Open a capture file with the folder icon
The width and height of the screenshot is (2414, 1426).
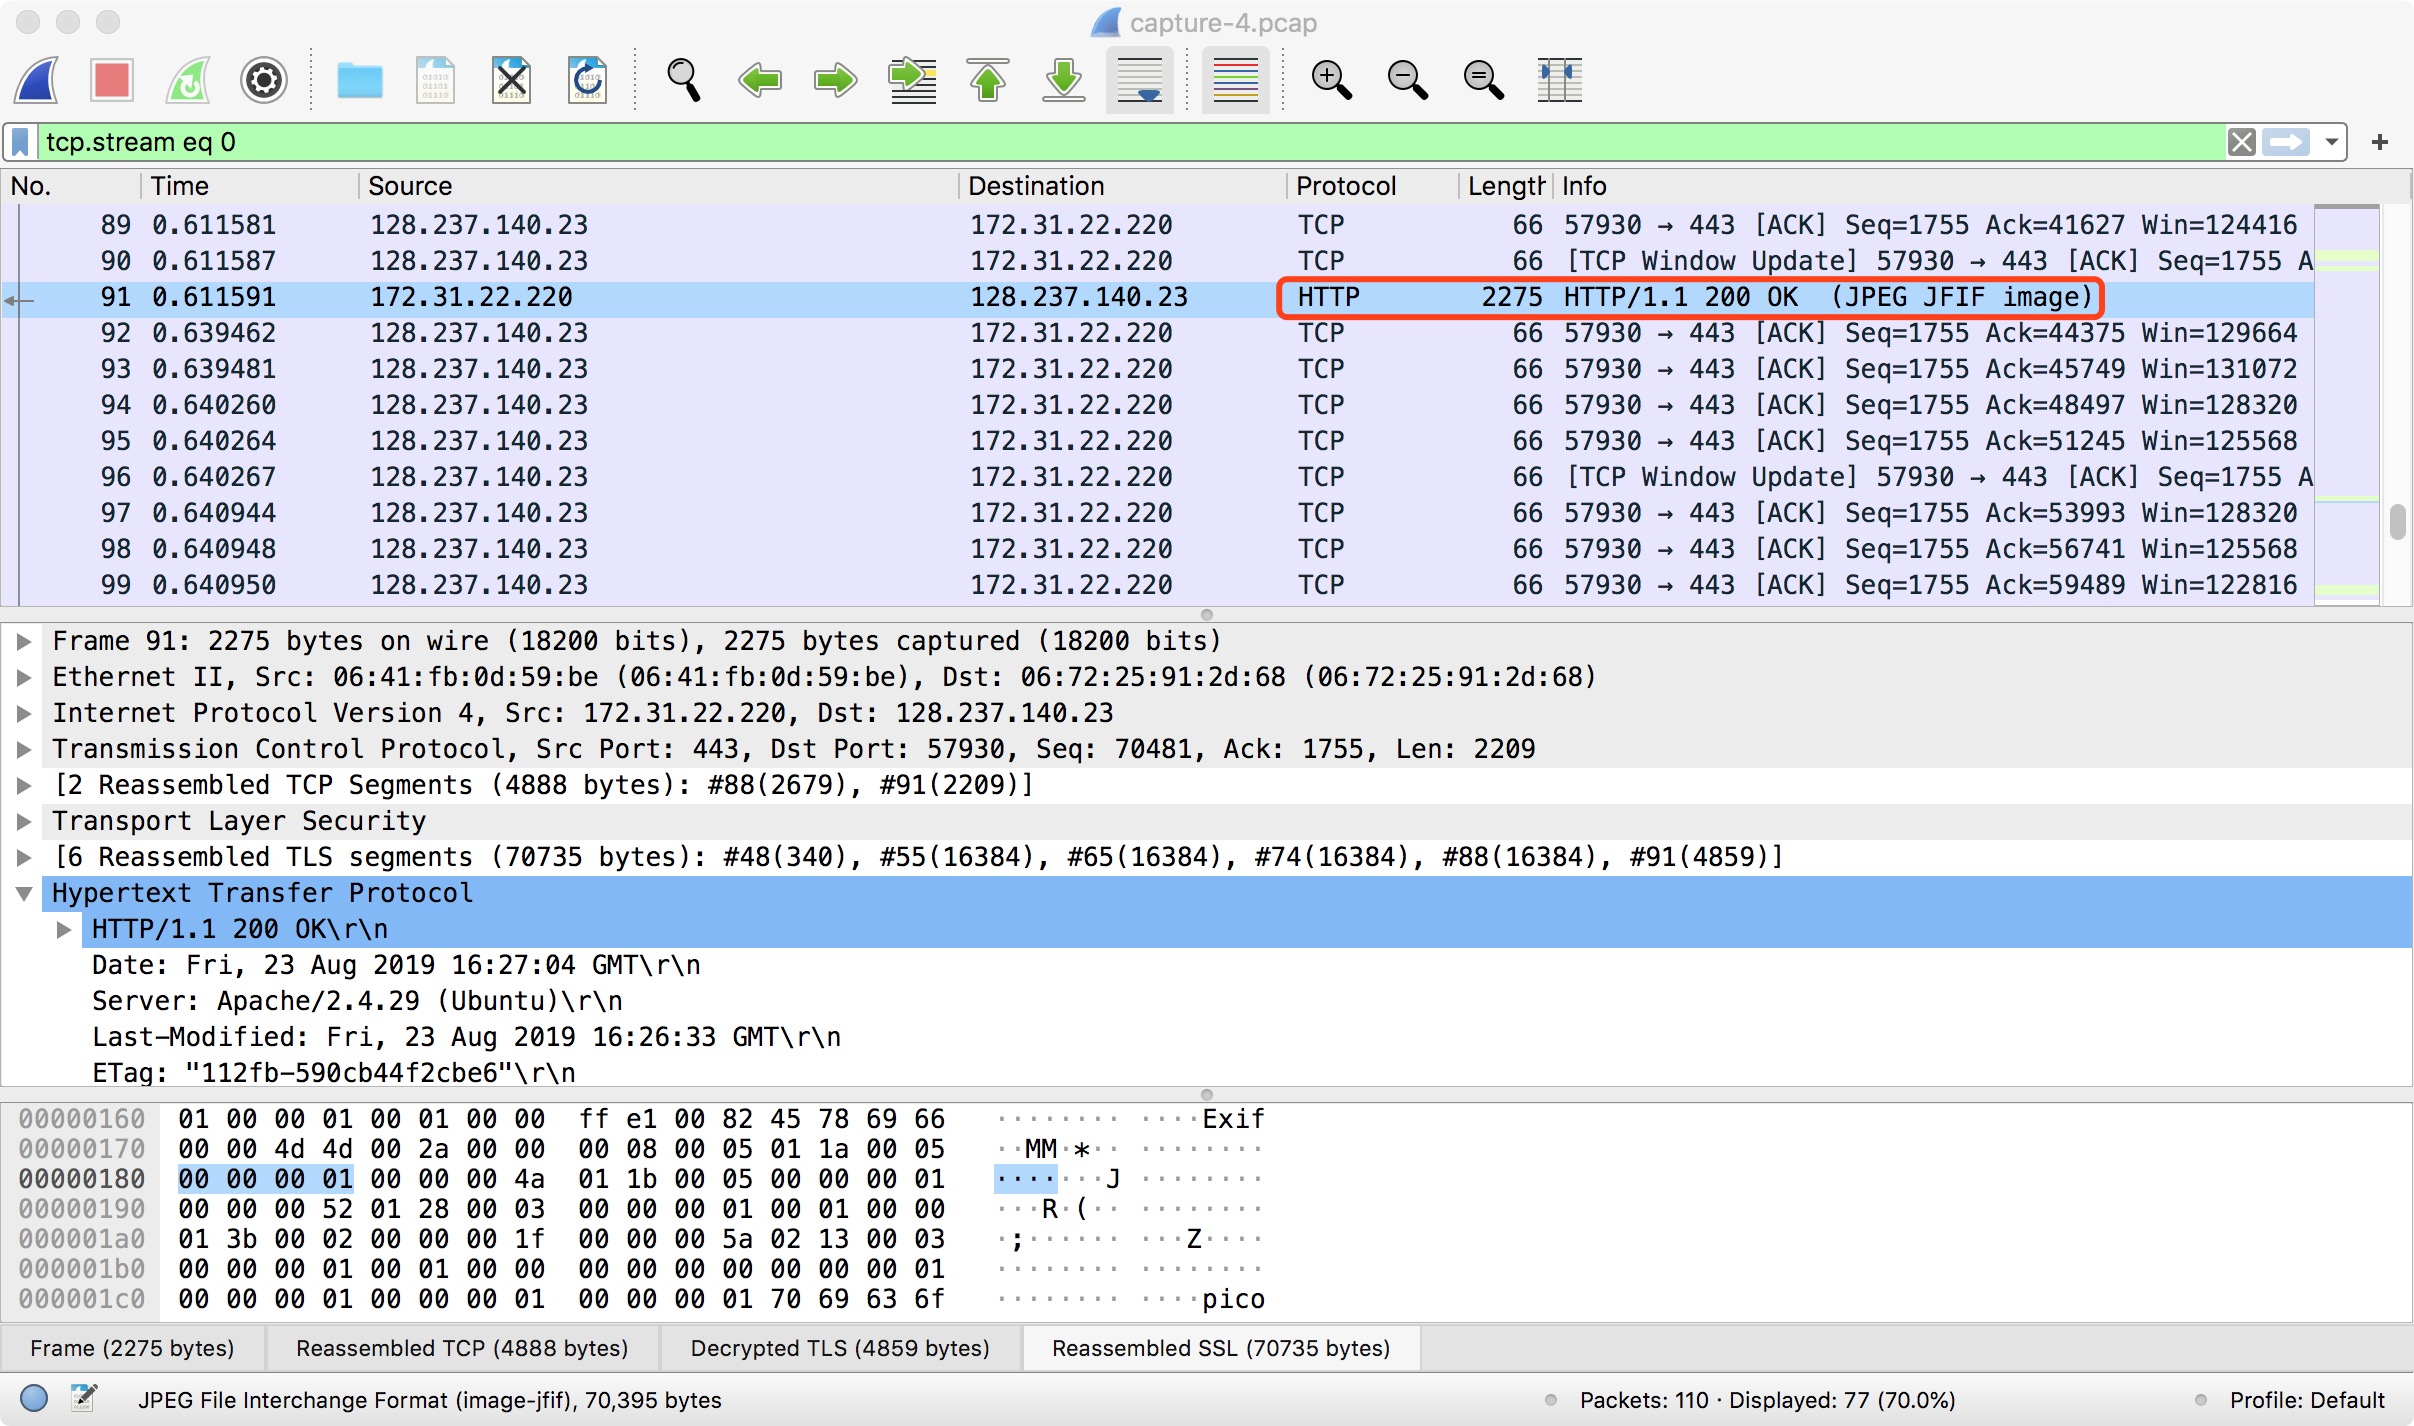coord(360,80)
